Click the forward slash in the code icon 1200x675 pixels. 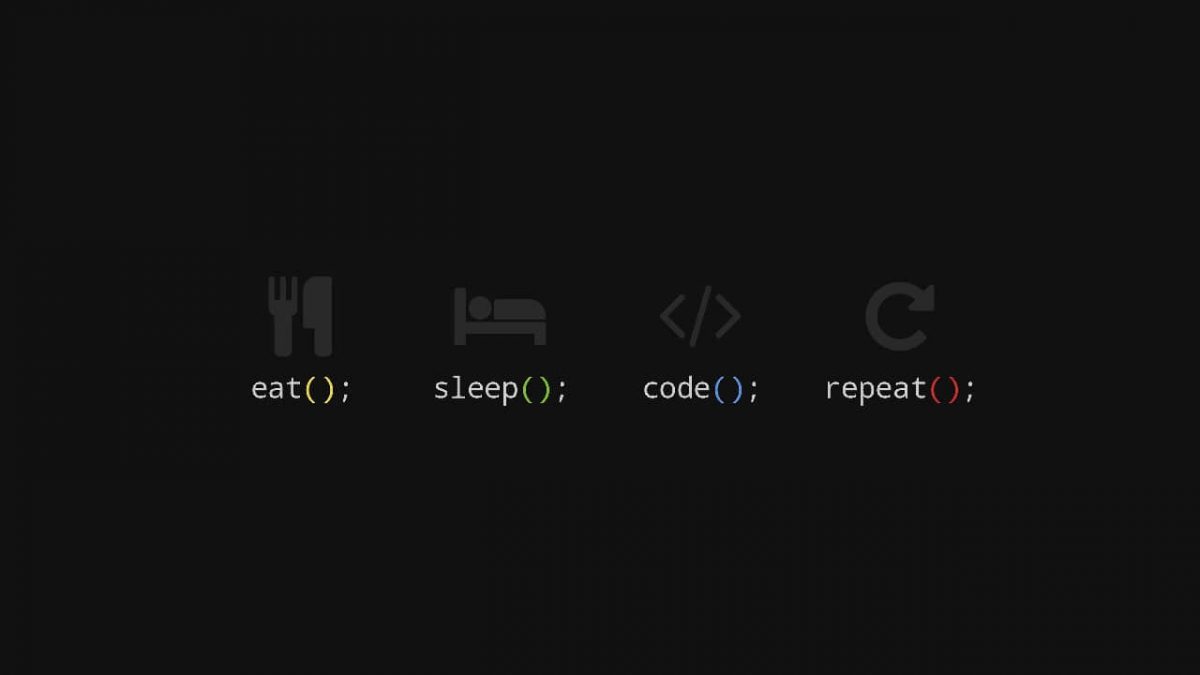700,316
